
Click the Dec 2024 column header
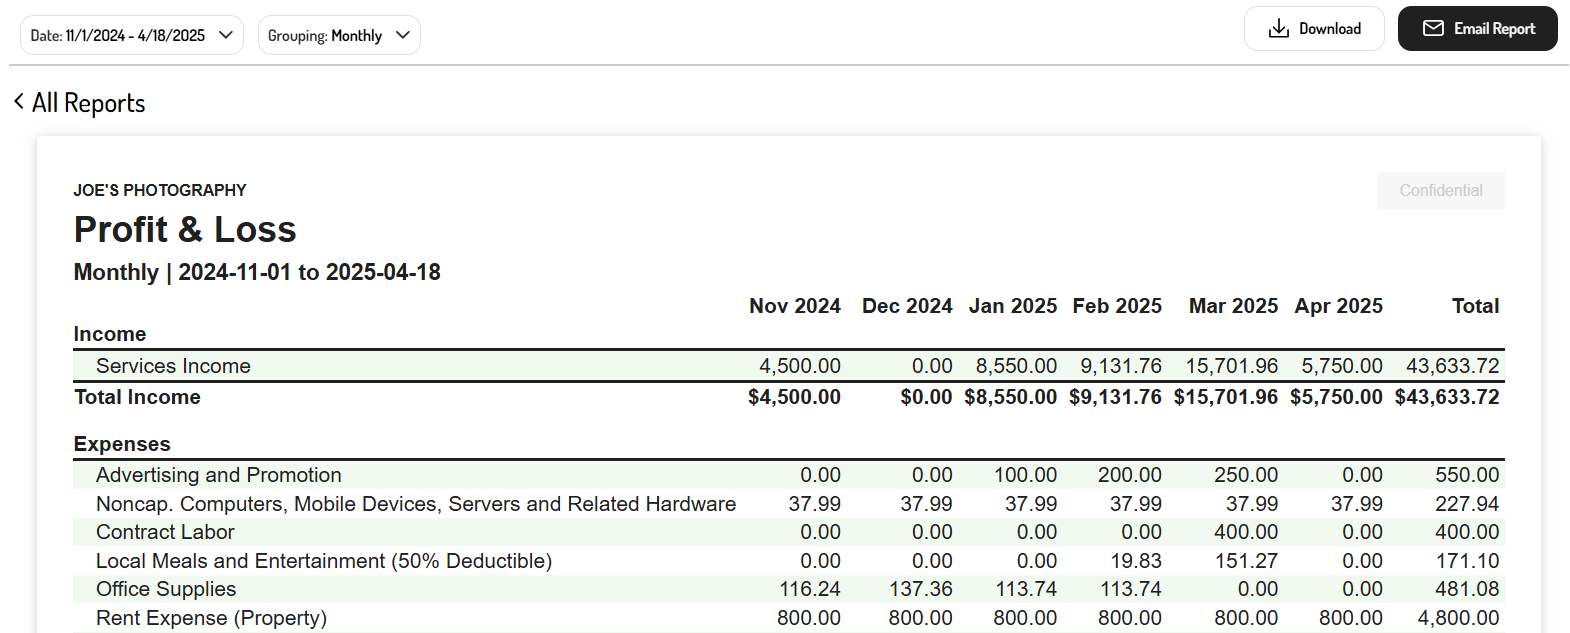coord(907,306)
